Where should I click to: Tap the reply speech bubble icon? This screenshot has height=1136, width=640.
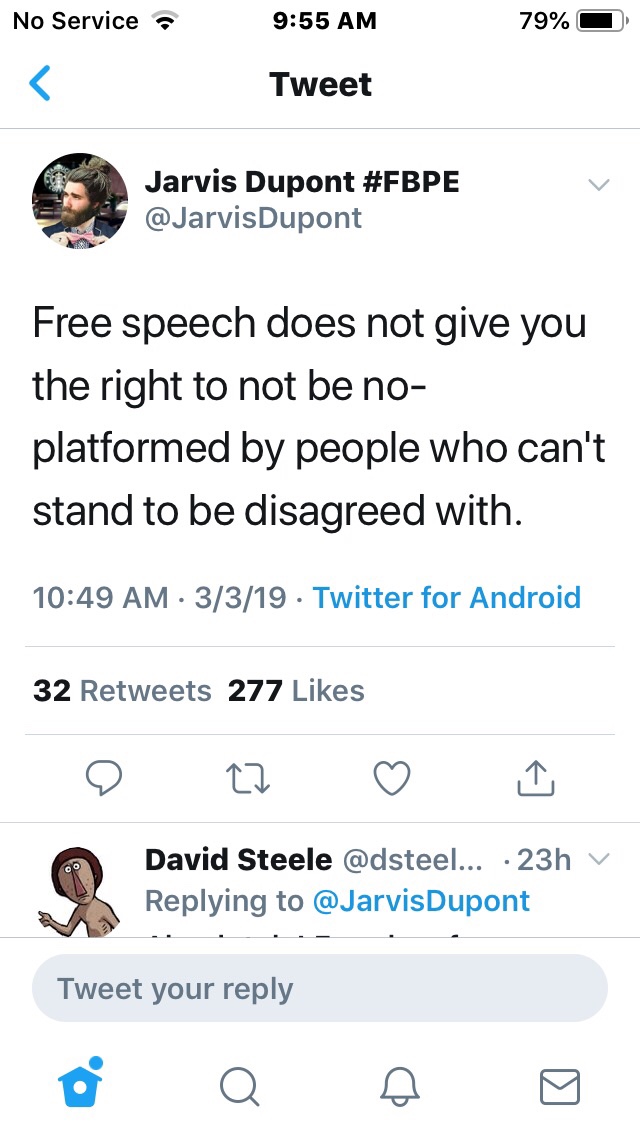coord(103,777)
